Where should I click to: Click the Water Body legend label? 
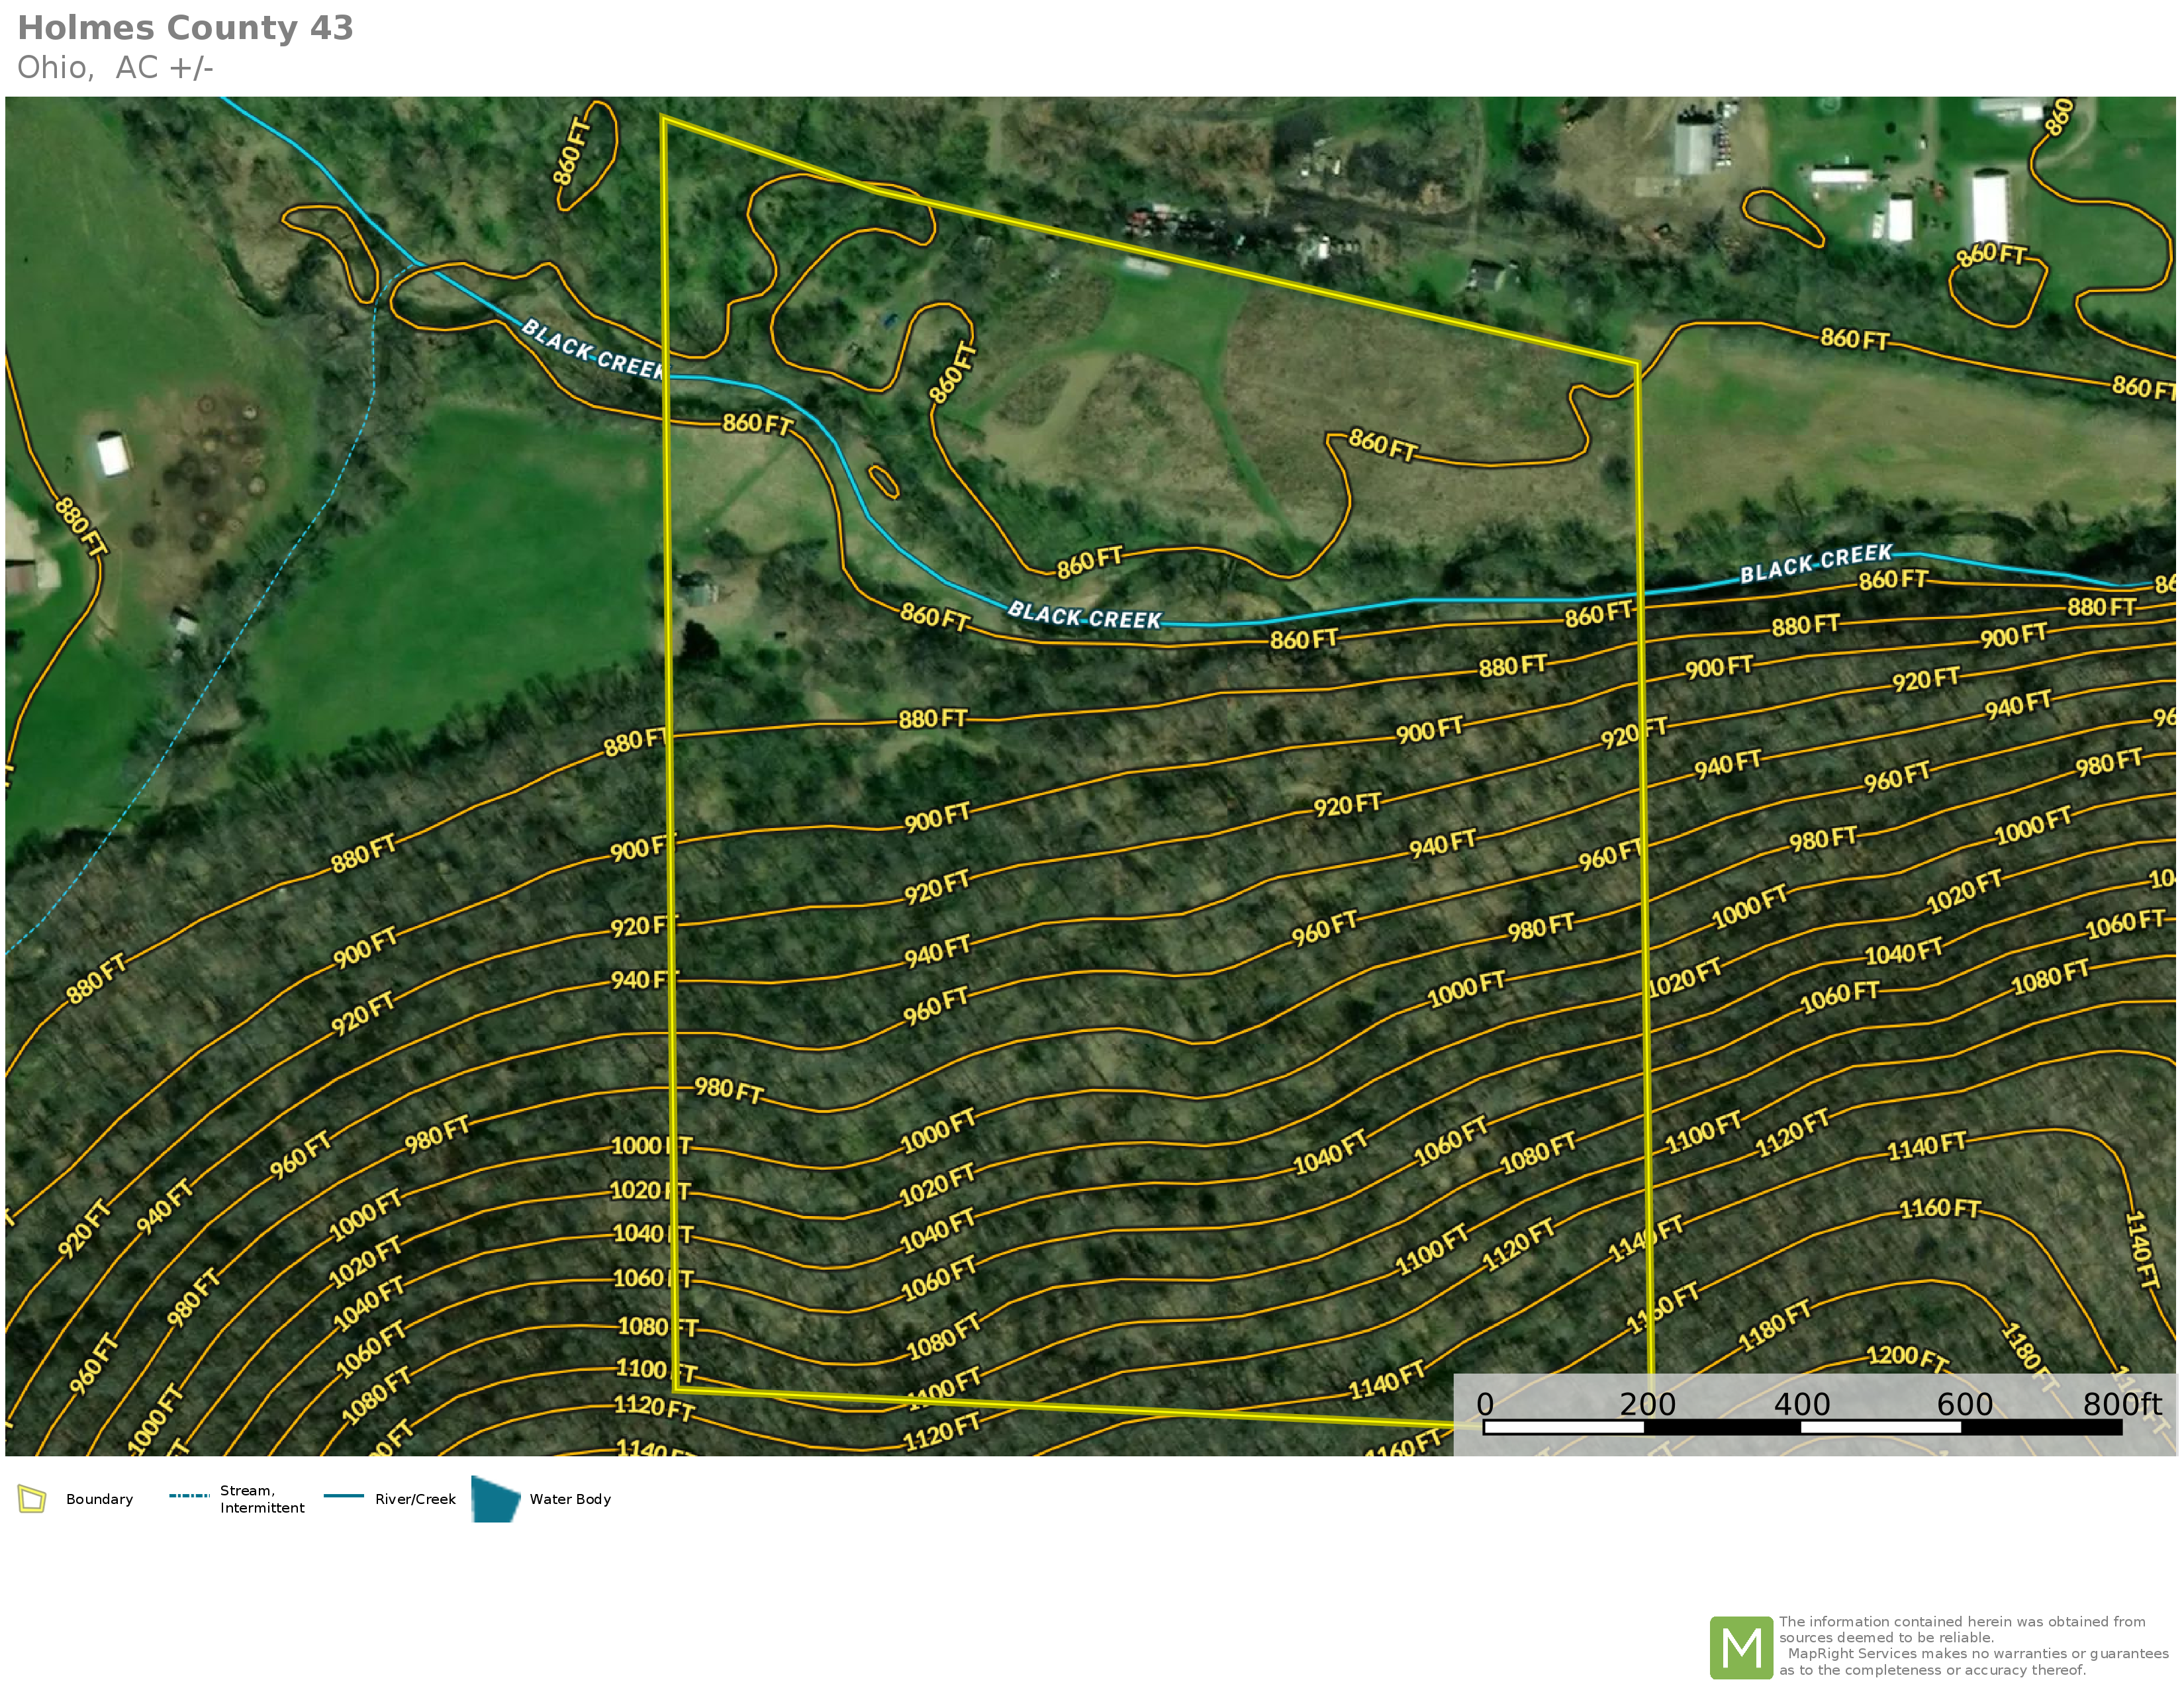tap(570, 1499)
